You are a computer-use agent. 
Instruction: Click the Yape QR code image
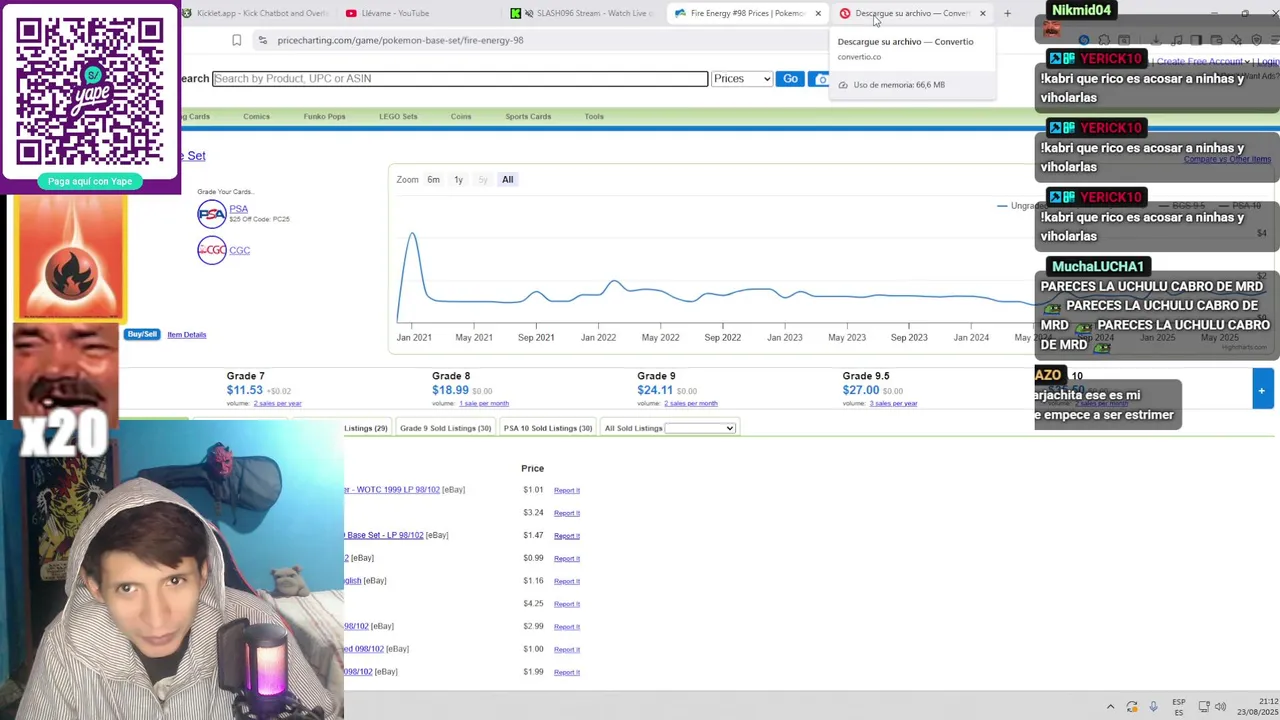pyautogui.click(x=90, y=91)
